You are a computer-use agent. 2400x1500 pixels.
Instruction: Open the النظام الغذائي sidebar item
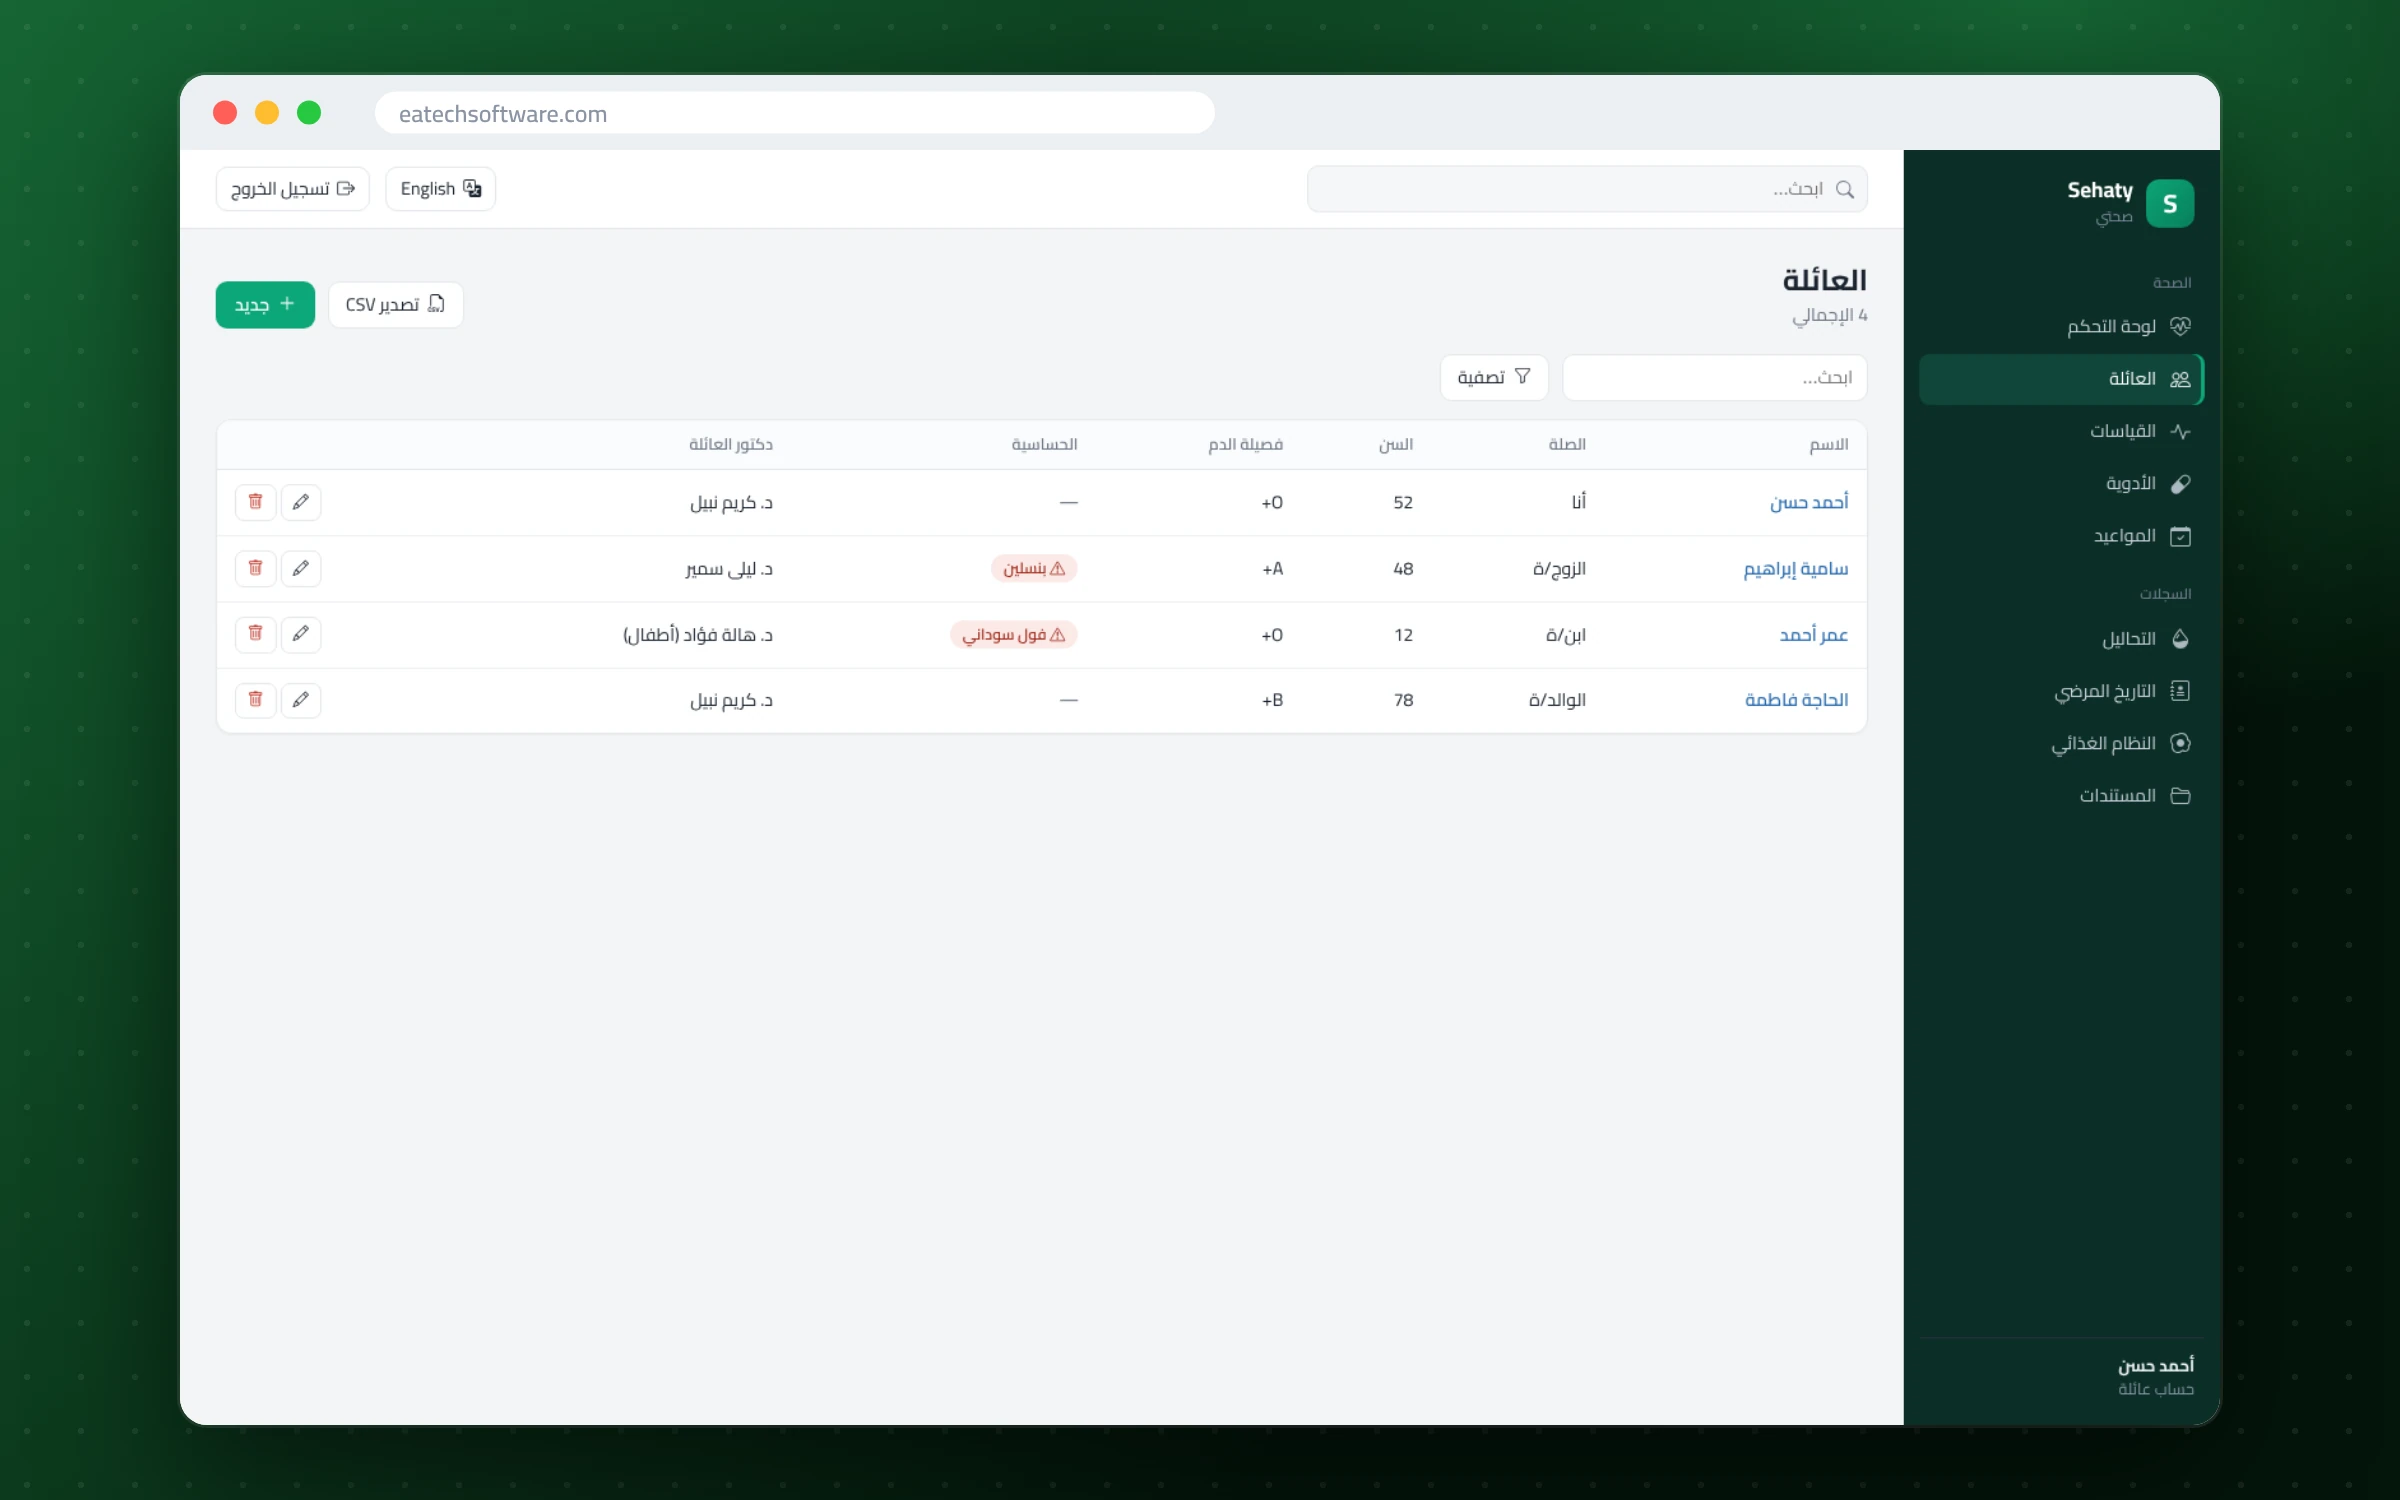(2061, 743)
